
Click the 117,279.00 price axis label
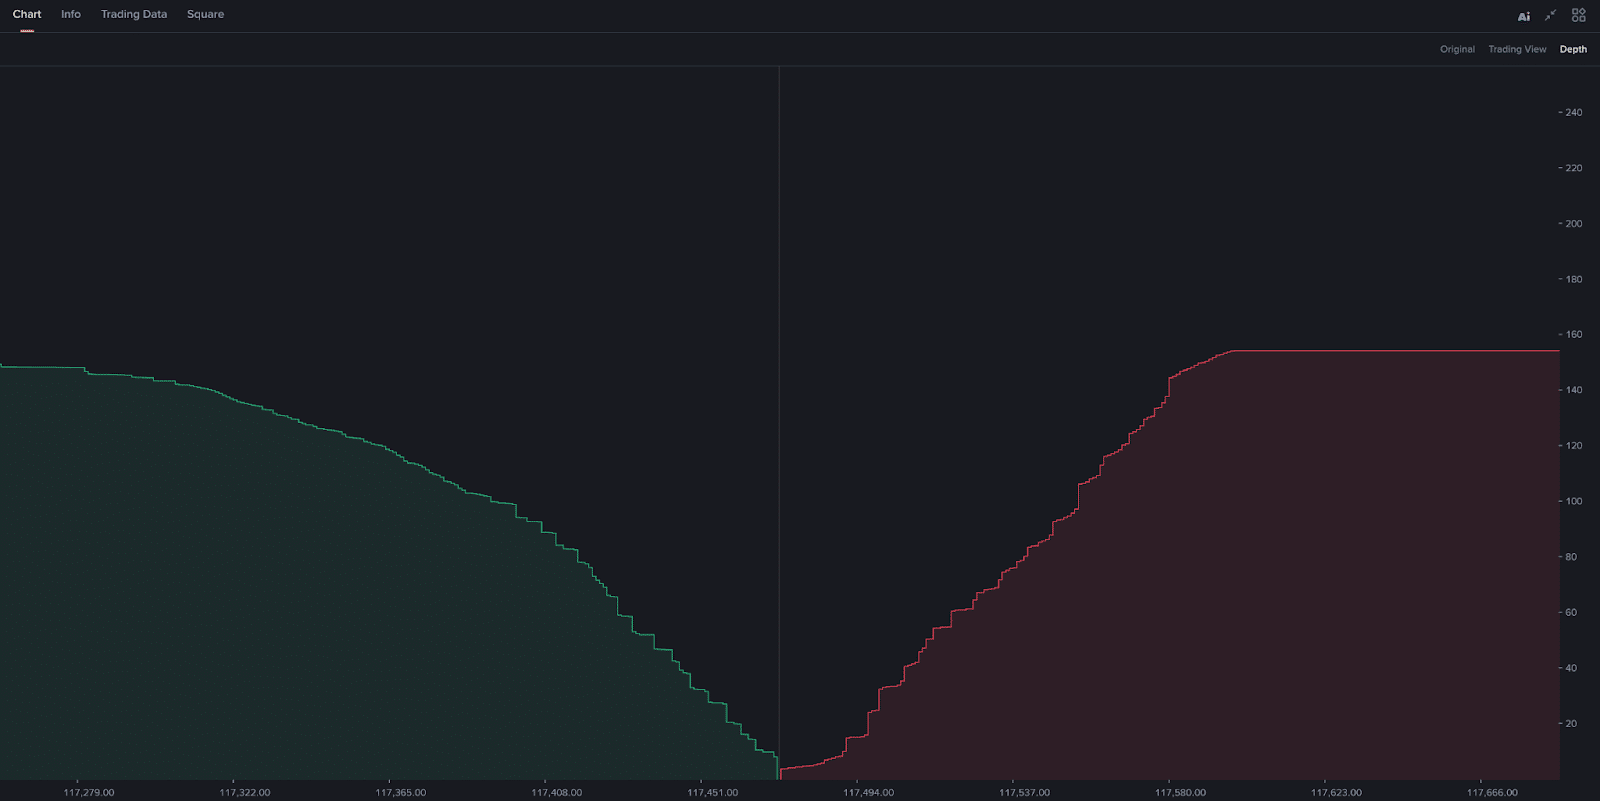[x=89, y=792]
